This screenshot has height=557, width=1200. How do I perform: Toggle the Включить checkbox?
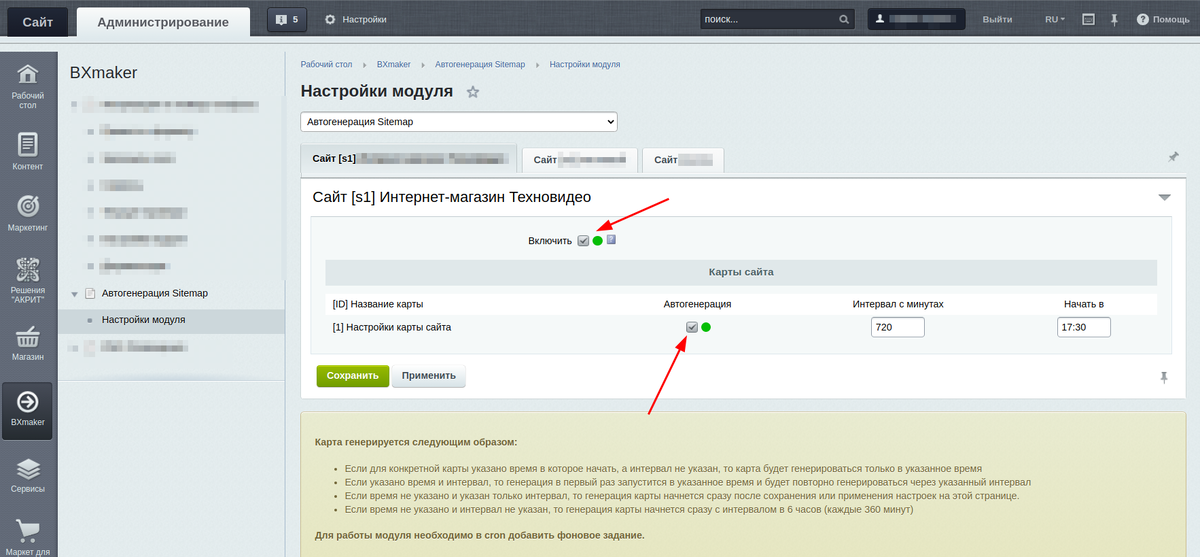[583, 241]
